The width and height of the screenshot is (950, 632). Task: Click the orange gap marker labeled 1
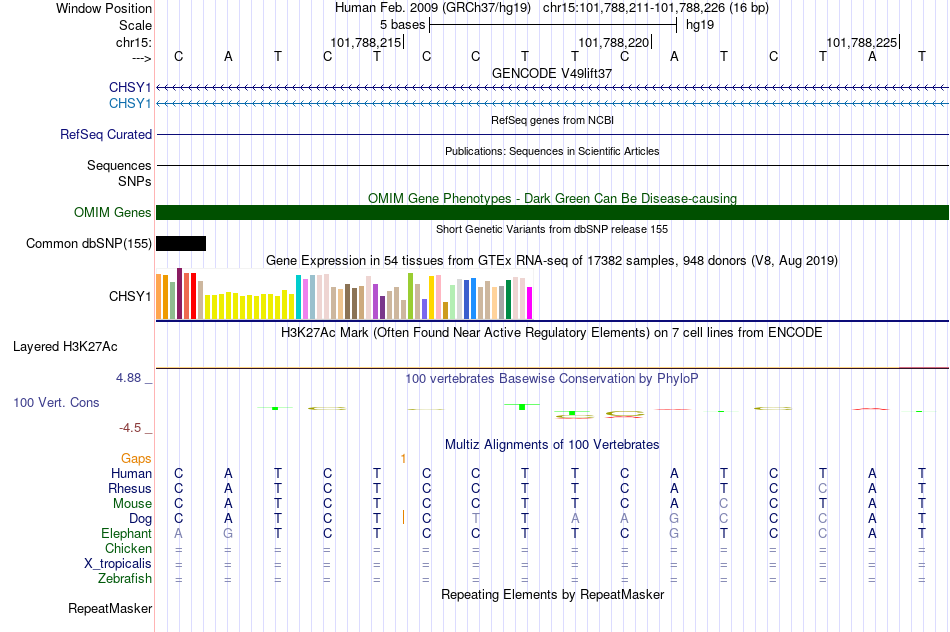pos(404,459)
